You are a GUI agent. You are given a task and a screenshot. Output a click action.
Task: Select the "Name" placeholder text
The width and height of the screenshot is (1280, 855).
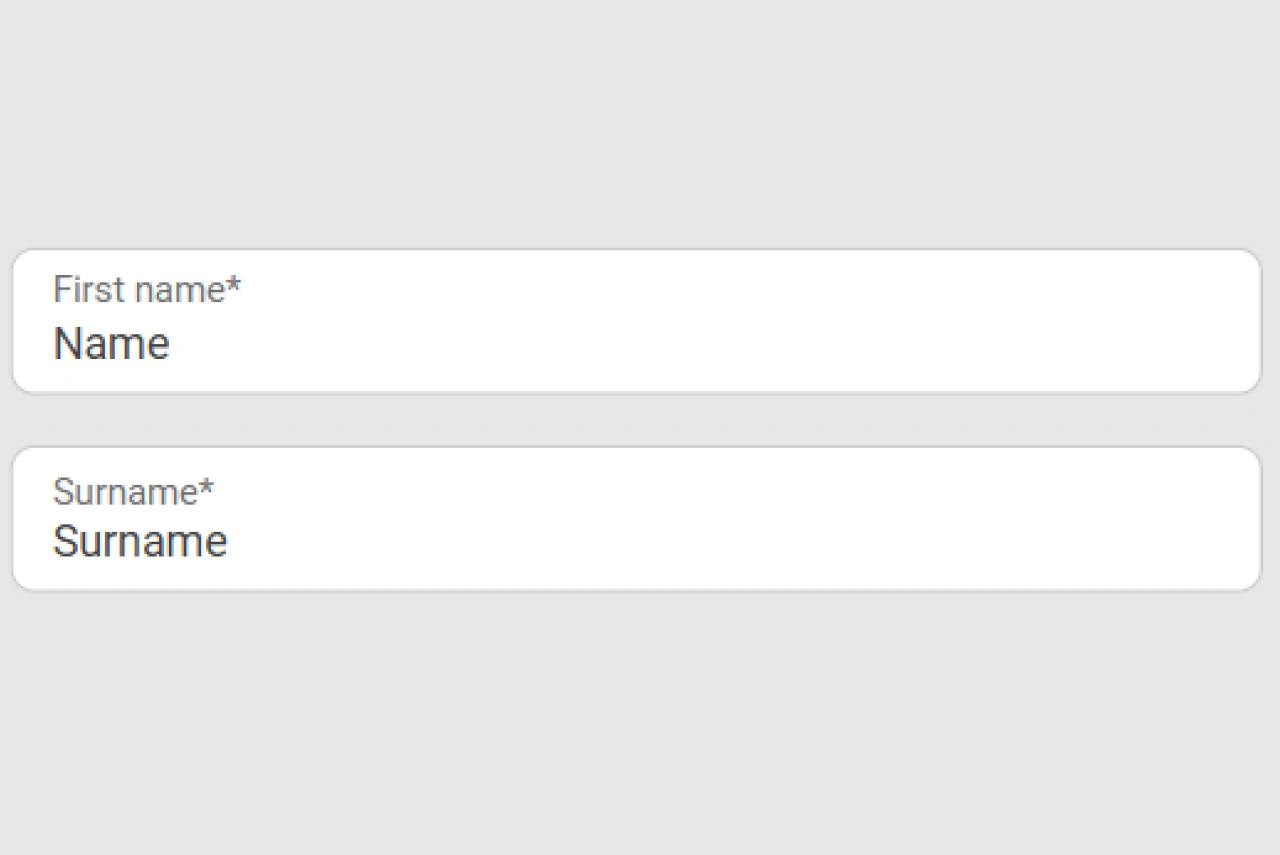[x=111, y=344]
